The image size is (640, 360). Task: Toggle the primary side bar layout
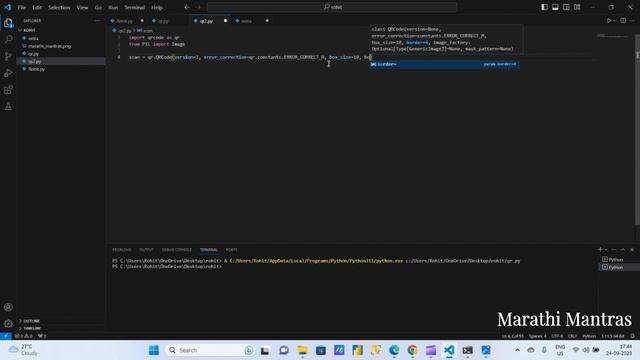coord(544,7)
